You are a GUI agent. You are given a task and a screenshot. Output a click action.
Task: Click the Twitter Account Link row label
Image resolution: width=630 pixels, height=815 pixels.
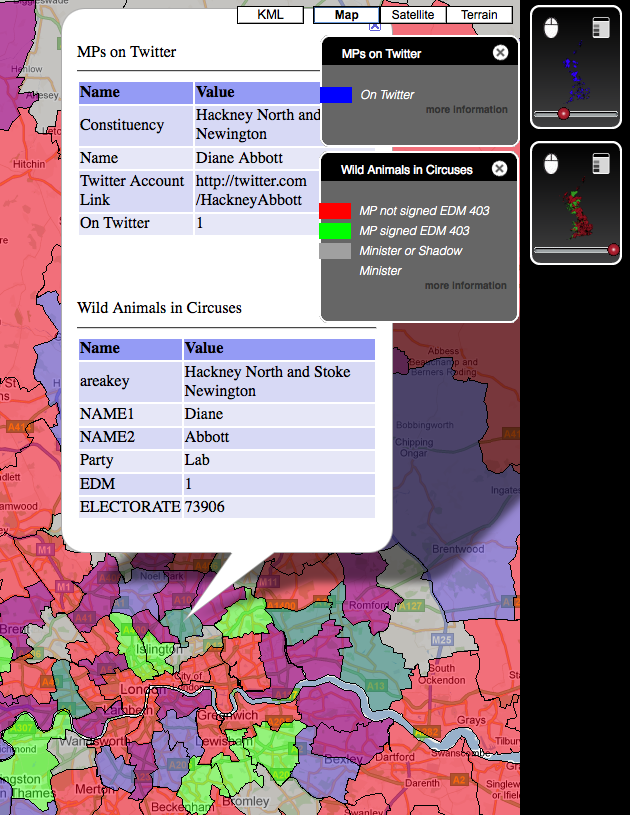[x=132, y=190]
